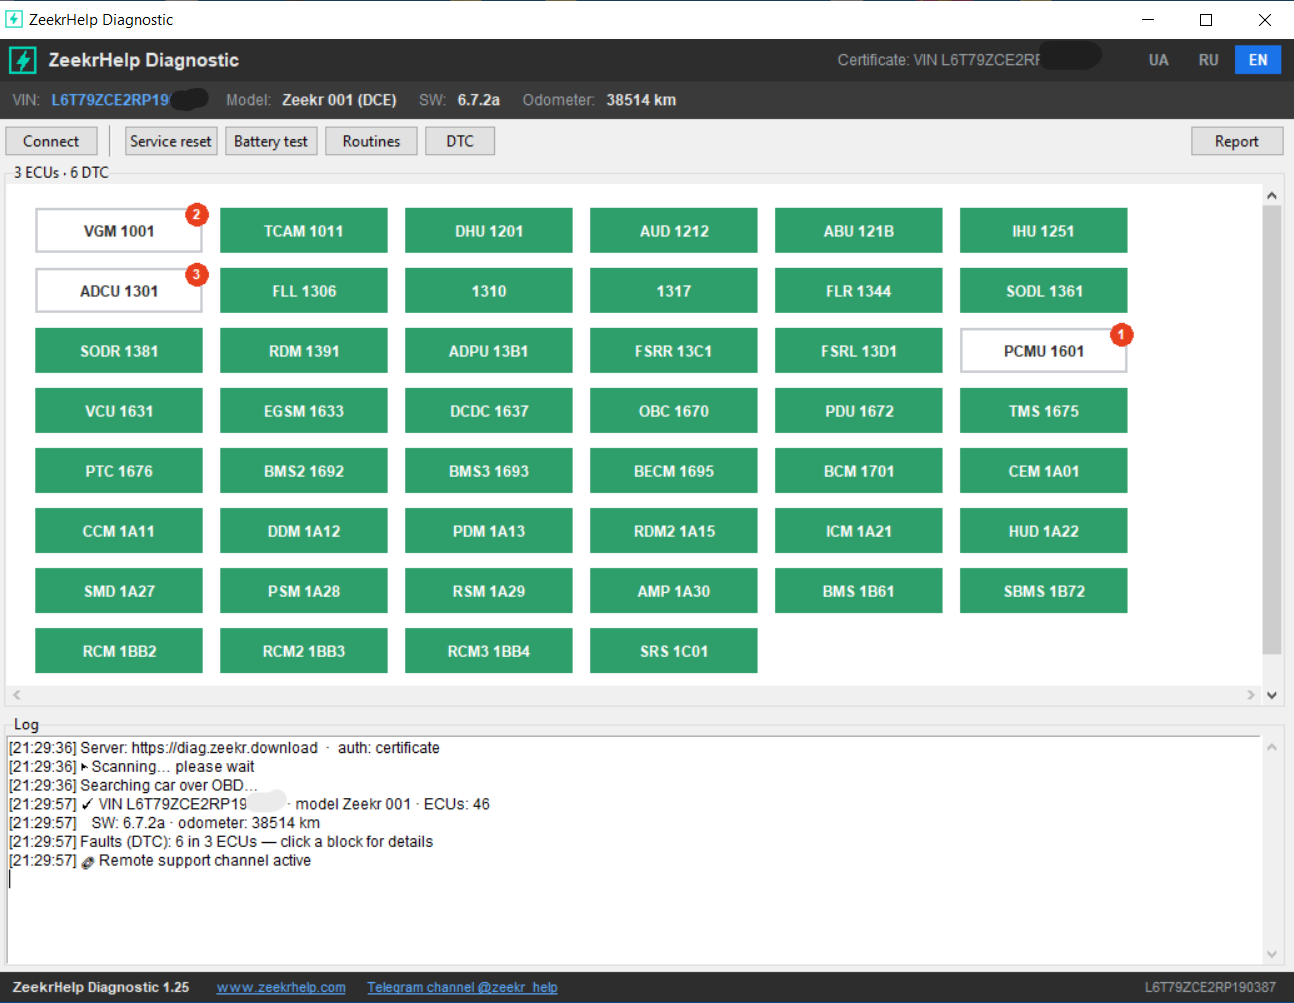Select the AMP 1A30 ECU block

(674, 591)
